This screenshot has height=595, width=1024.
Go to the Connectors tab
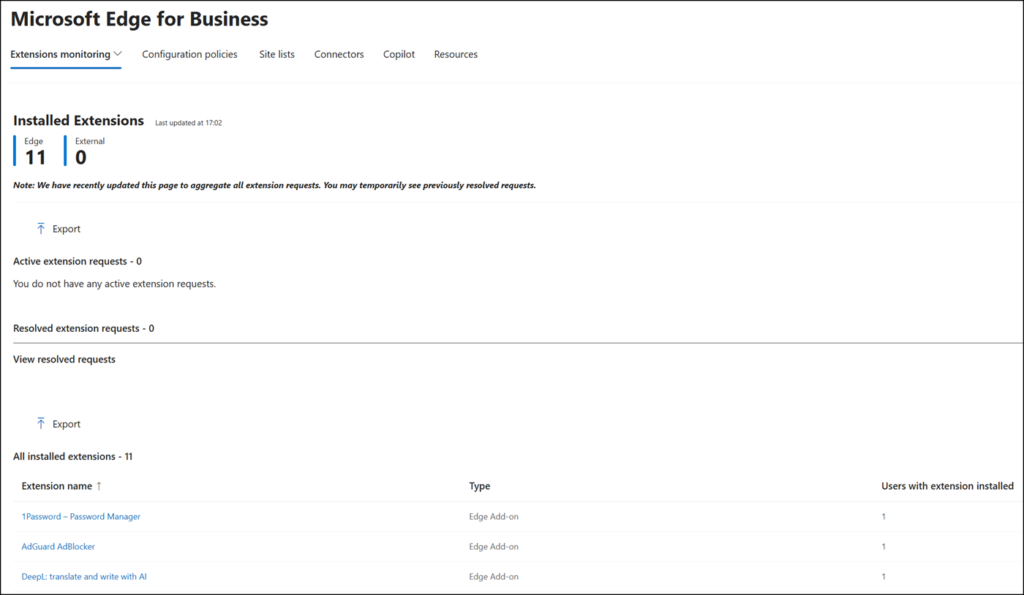click(339, 54)
